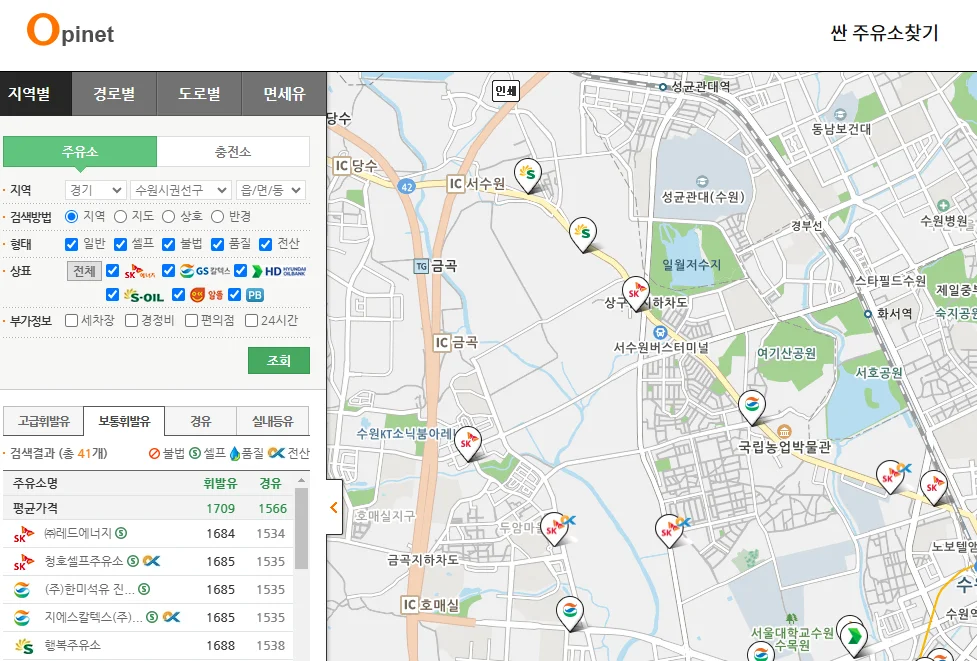977x661 pixels.
Task: Select the 반경 search method radio
Action: [x=217, y=216]
